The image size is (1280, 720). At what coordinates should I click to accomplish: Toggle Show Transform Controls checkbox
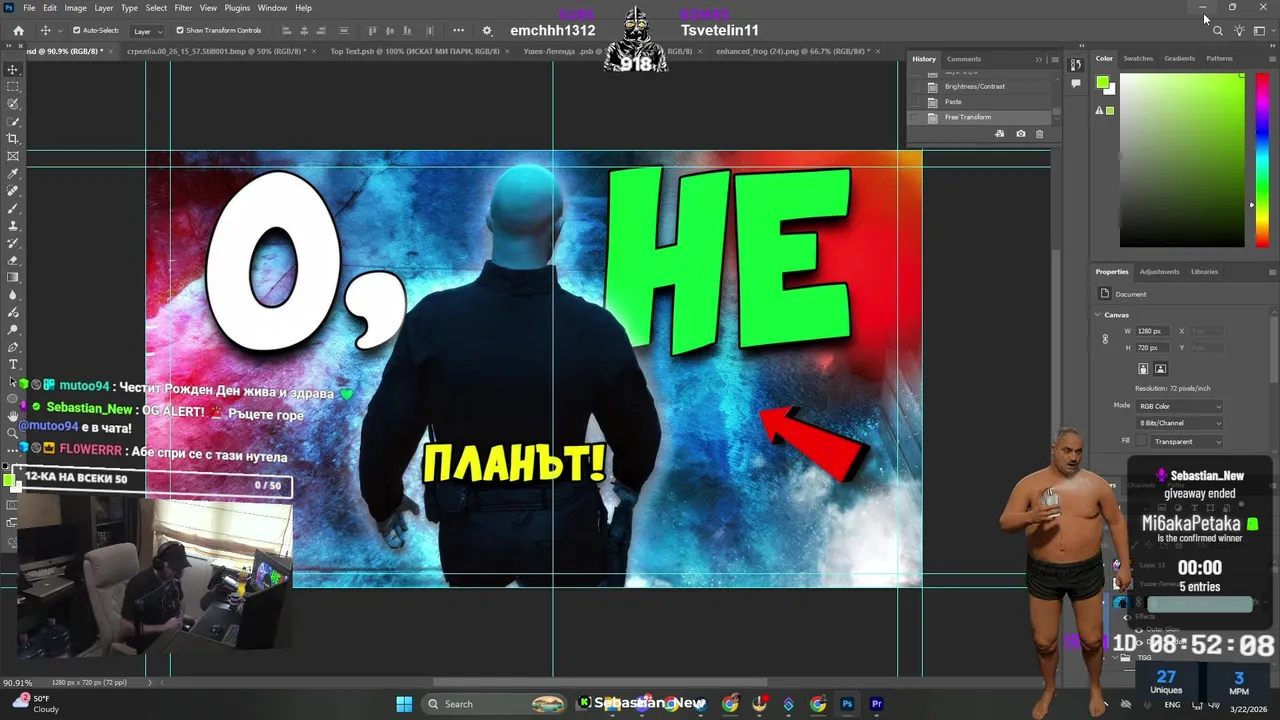[x=180, y=31]
